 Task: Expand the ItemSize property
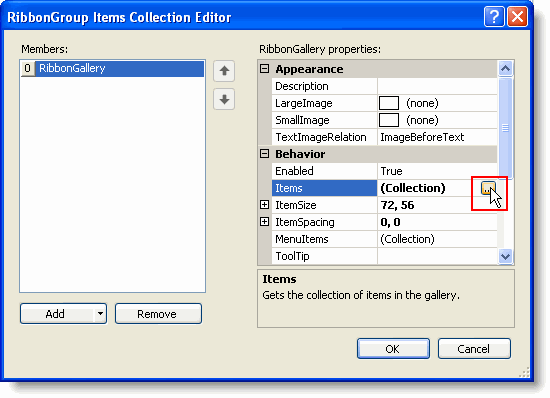264,205
